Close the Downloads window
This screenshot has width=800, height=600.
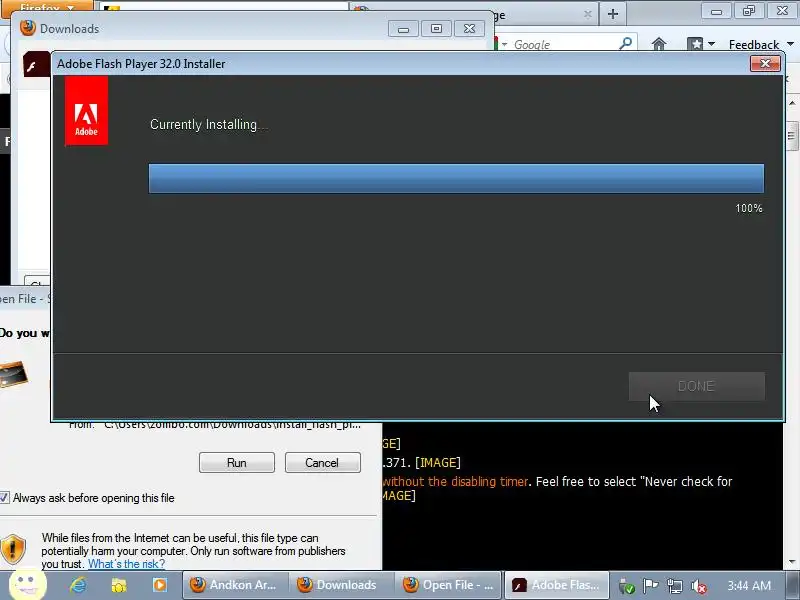pos(469,29)
